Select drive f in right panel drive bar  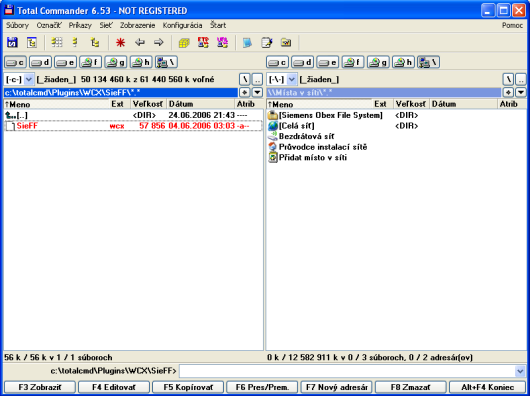pyautogui.click(x=353, y=62)
